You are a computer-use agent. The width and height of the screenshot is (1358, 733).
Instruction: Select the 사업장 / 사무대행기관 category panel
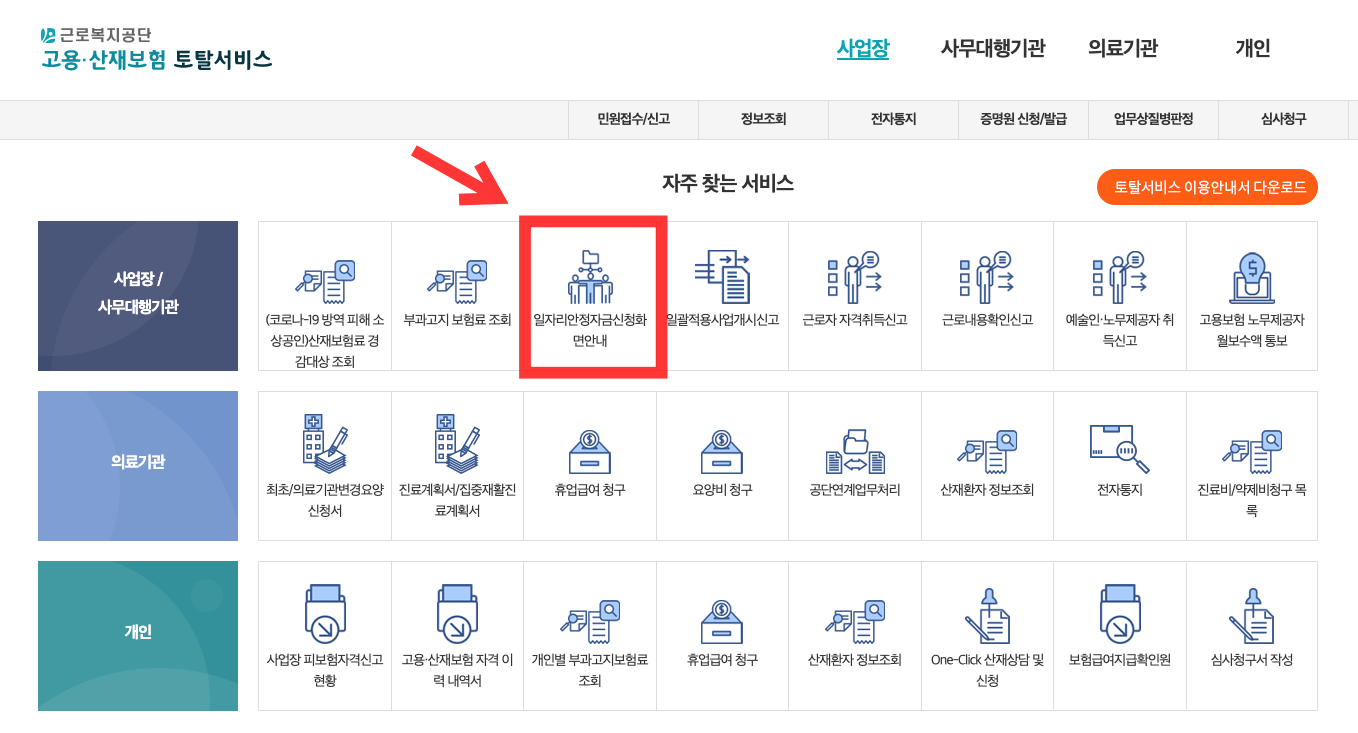click(x=138, y=296)
